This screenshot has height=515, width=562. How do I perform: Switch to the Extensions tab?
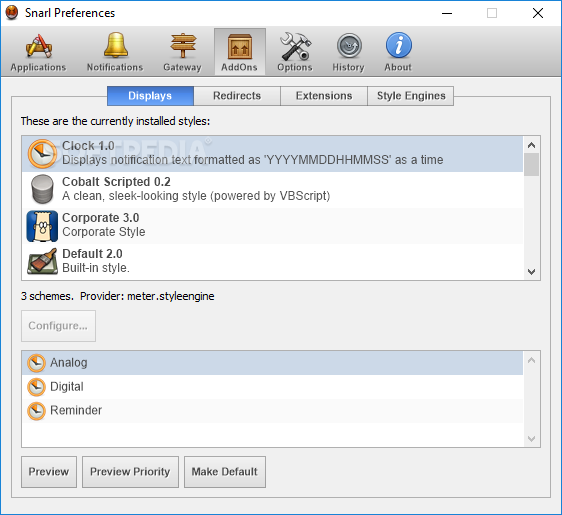pos(324,96)
